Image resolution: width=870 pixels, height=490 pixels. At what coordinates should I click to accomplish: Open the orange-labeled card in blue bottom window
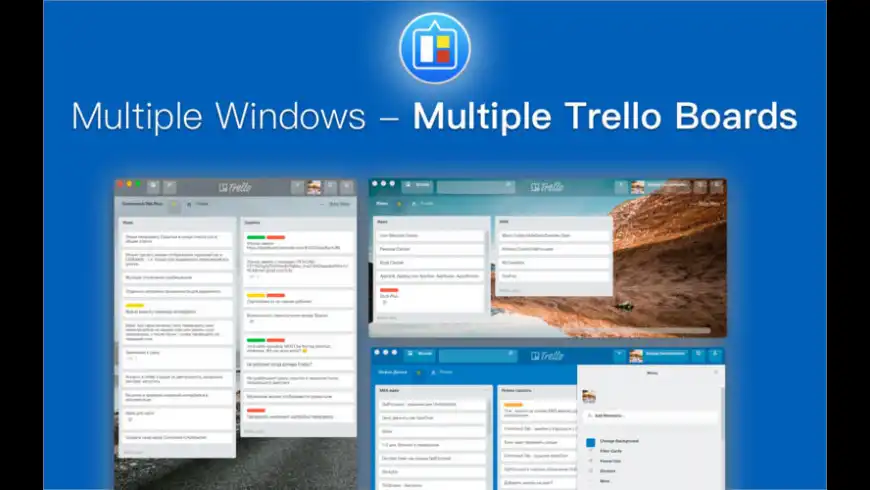540,411
